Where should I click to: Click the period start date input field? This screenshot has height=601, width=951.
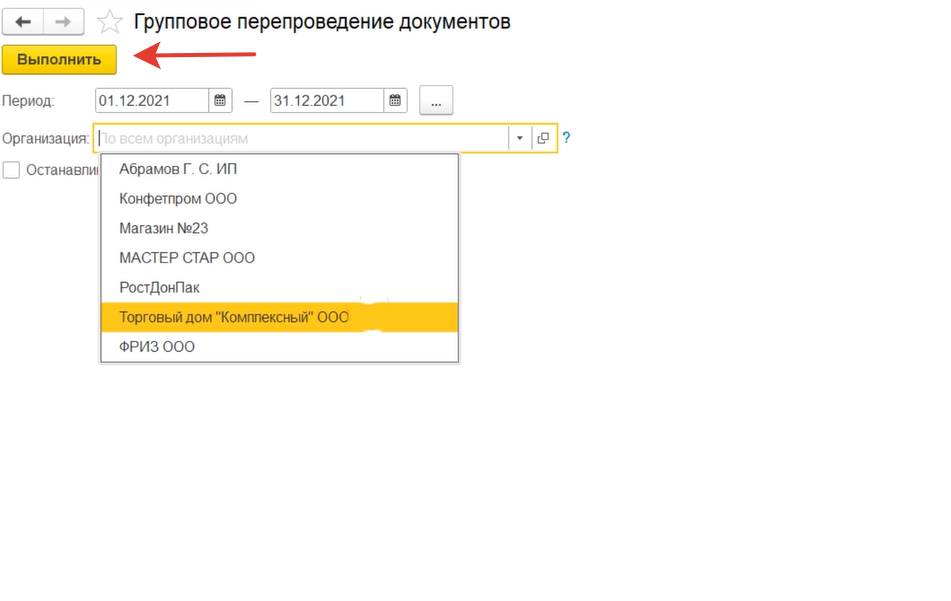[152, 100]
